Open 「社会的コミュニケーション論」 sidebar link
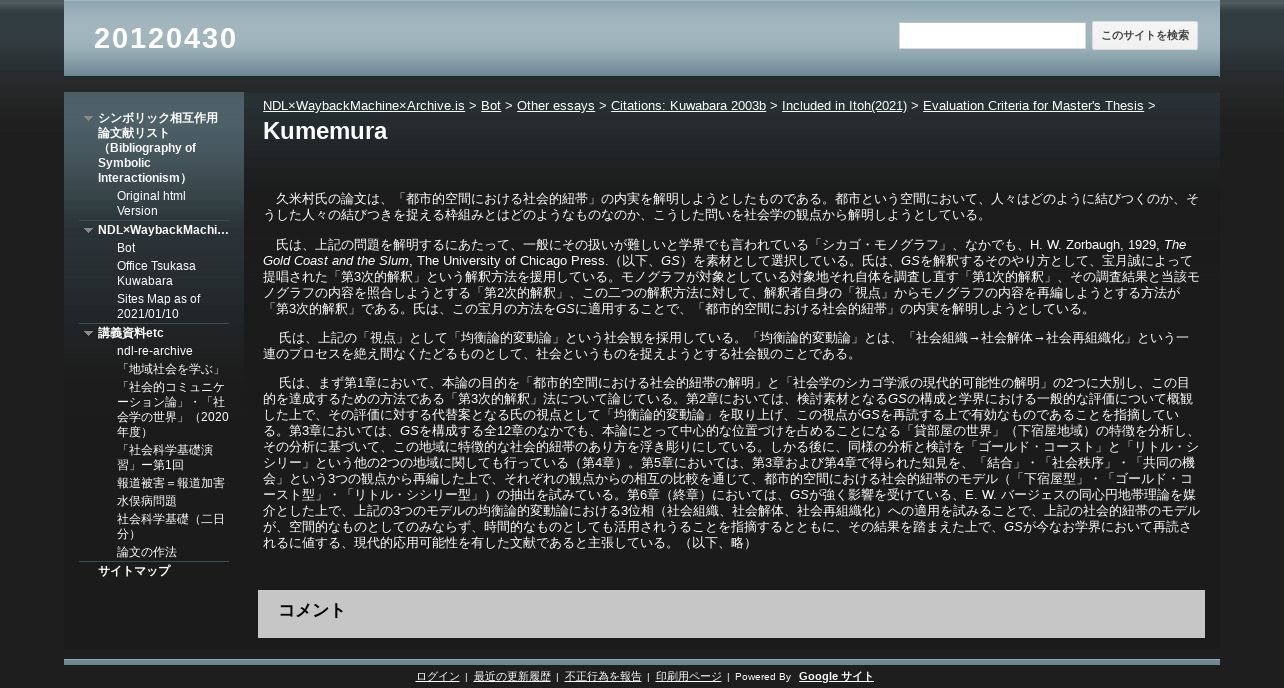Image resolution: width=1284 pixels, height=688 pixels. 172,410
